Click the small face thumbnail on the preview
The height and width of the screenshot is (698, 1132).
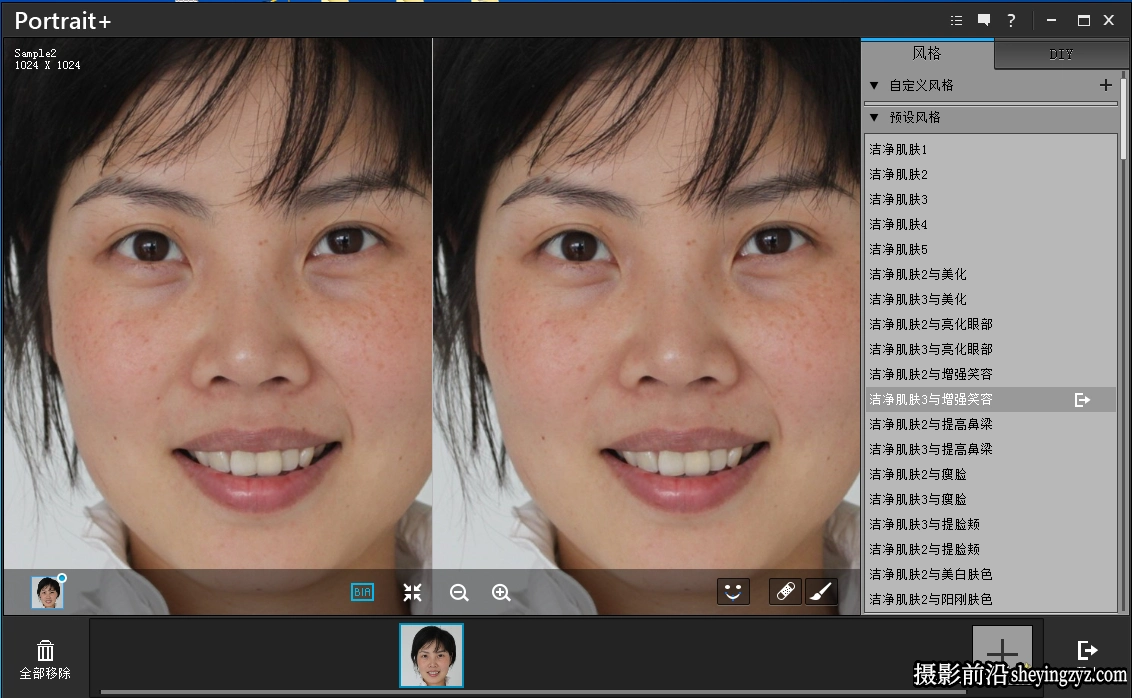click(x=48, y=592)
